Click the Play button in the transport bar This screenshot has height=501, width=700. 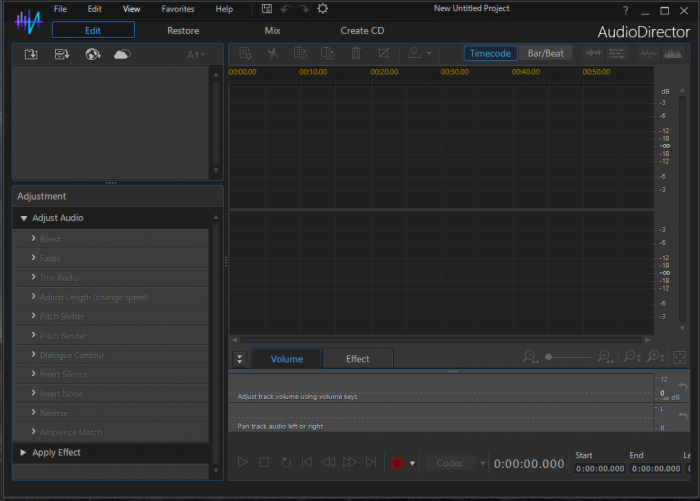coord(242,463)
